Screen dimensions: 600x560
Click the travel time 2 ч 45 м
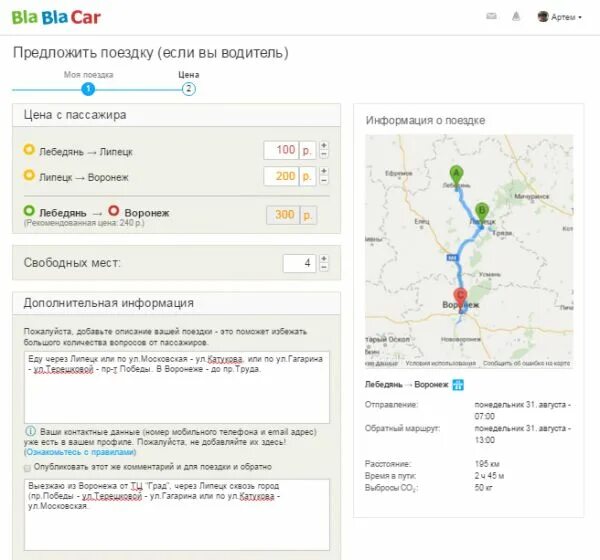coord(489,476)
